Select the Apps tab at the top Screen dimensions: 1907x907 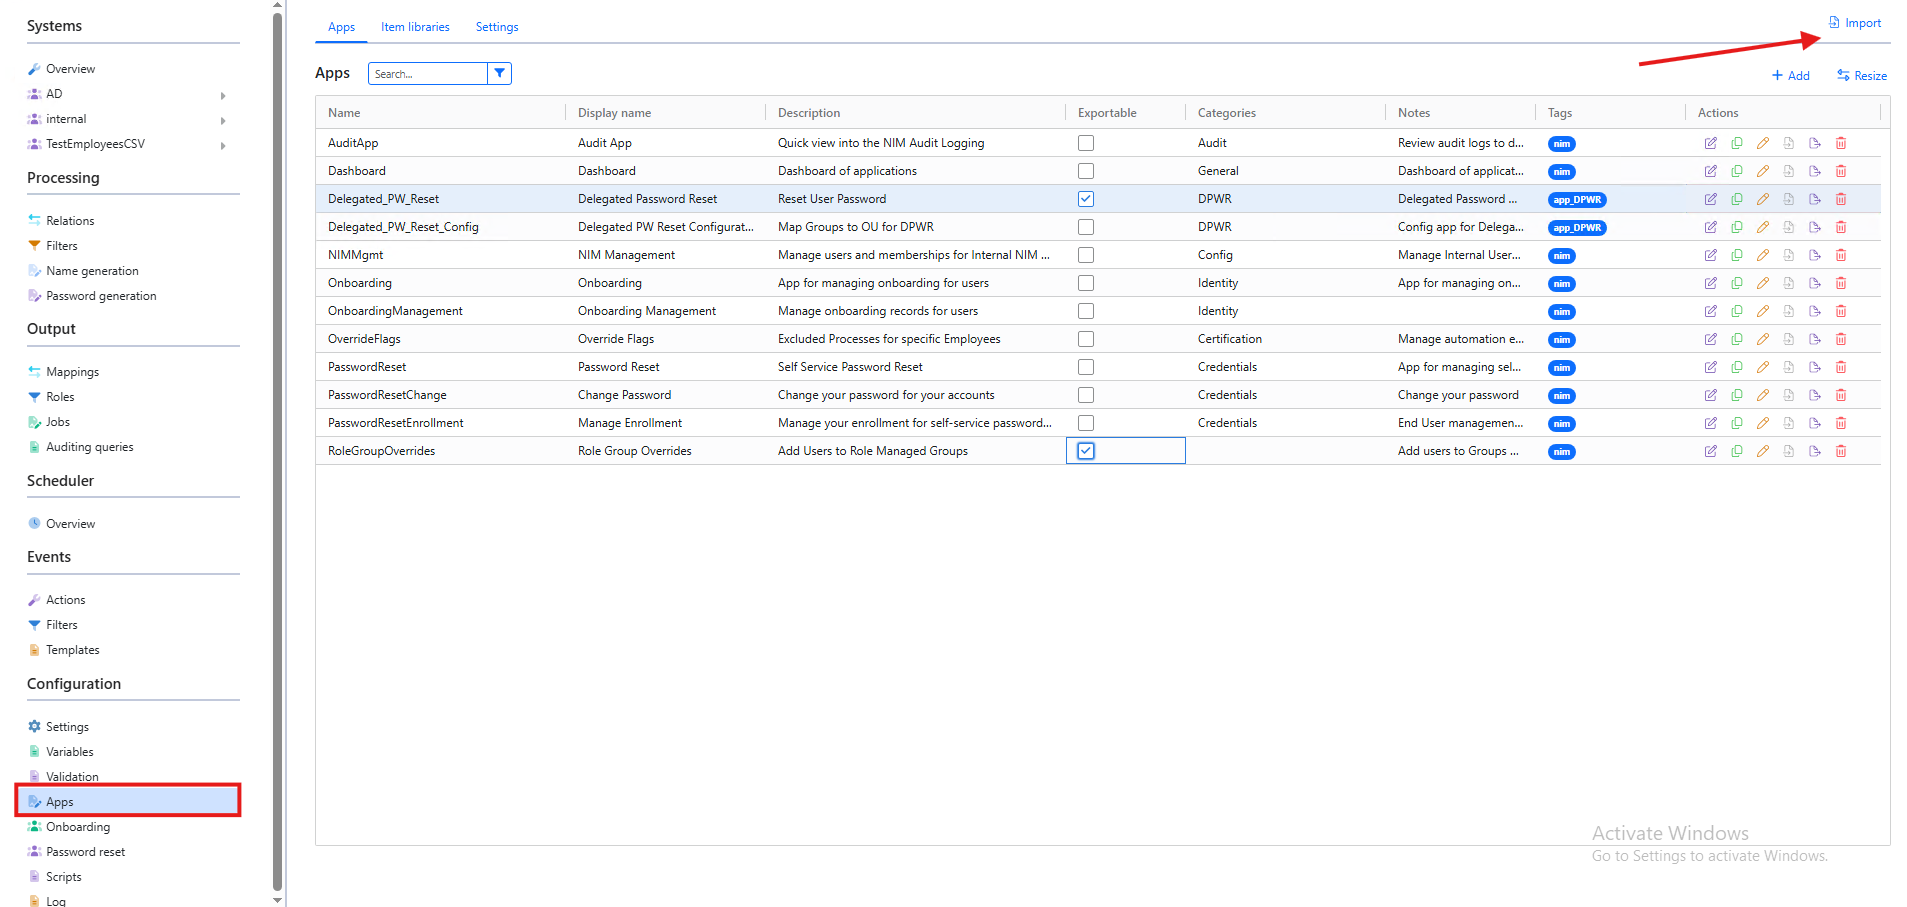341,27
